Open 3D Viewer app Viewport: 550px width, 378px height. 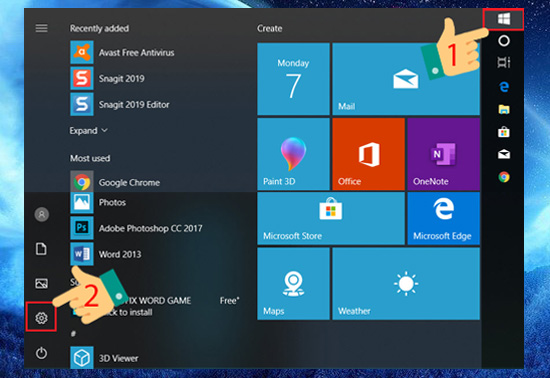pos(104,358)
